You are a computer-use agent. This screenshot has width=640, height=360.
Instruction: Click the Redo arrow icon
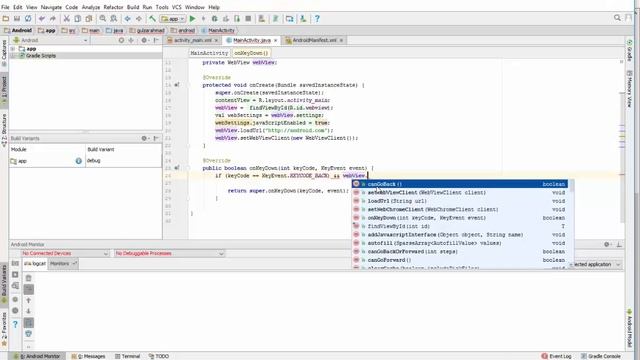53,19
